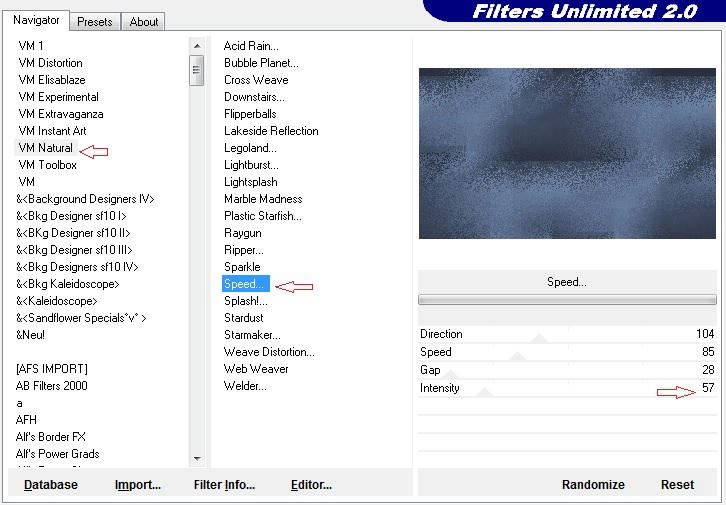This screenshot has height=505, width=726.
Task: Open the About tab
Action: 144,22
